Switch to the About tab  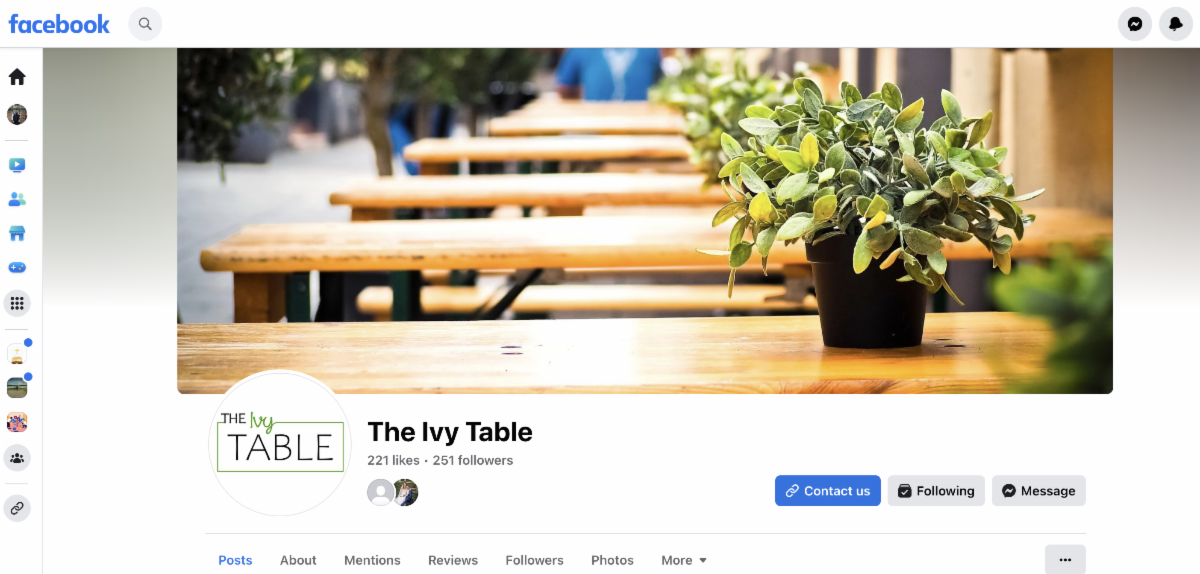tap(298, 560)
